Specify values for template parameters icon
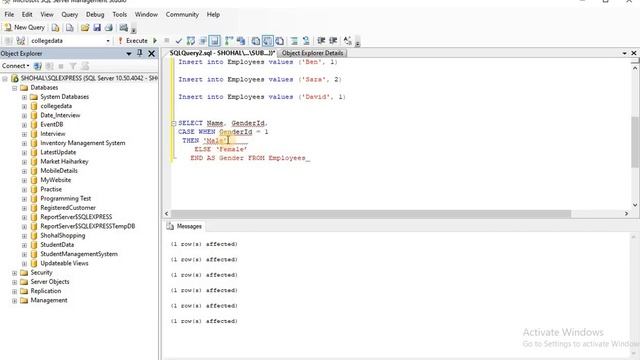Image resolution: width=640 pixels, height=360 pixels. click(347, 41)
